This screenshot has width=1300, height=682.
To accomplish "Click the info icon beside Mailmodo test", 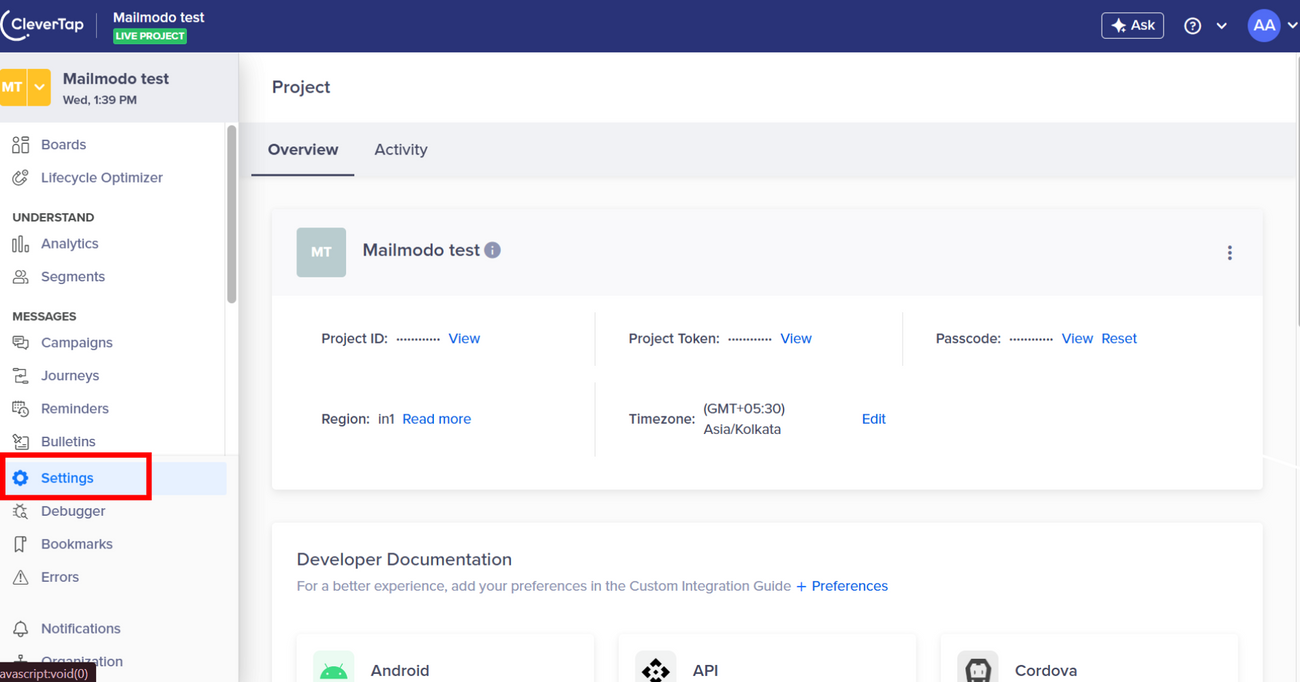I will click(492, 250).
